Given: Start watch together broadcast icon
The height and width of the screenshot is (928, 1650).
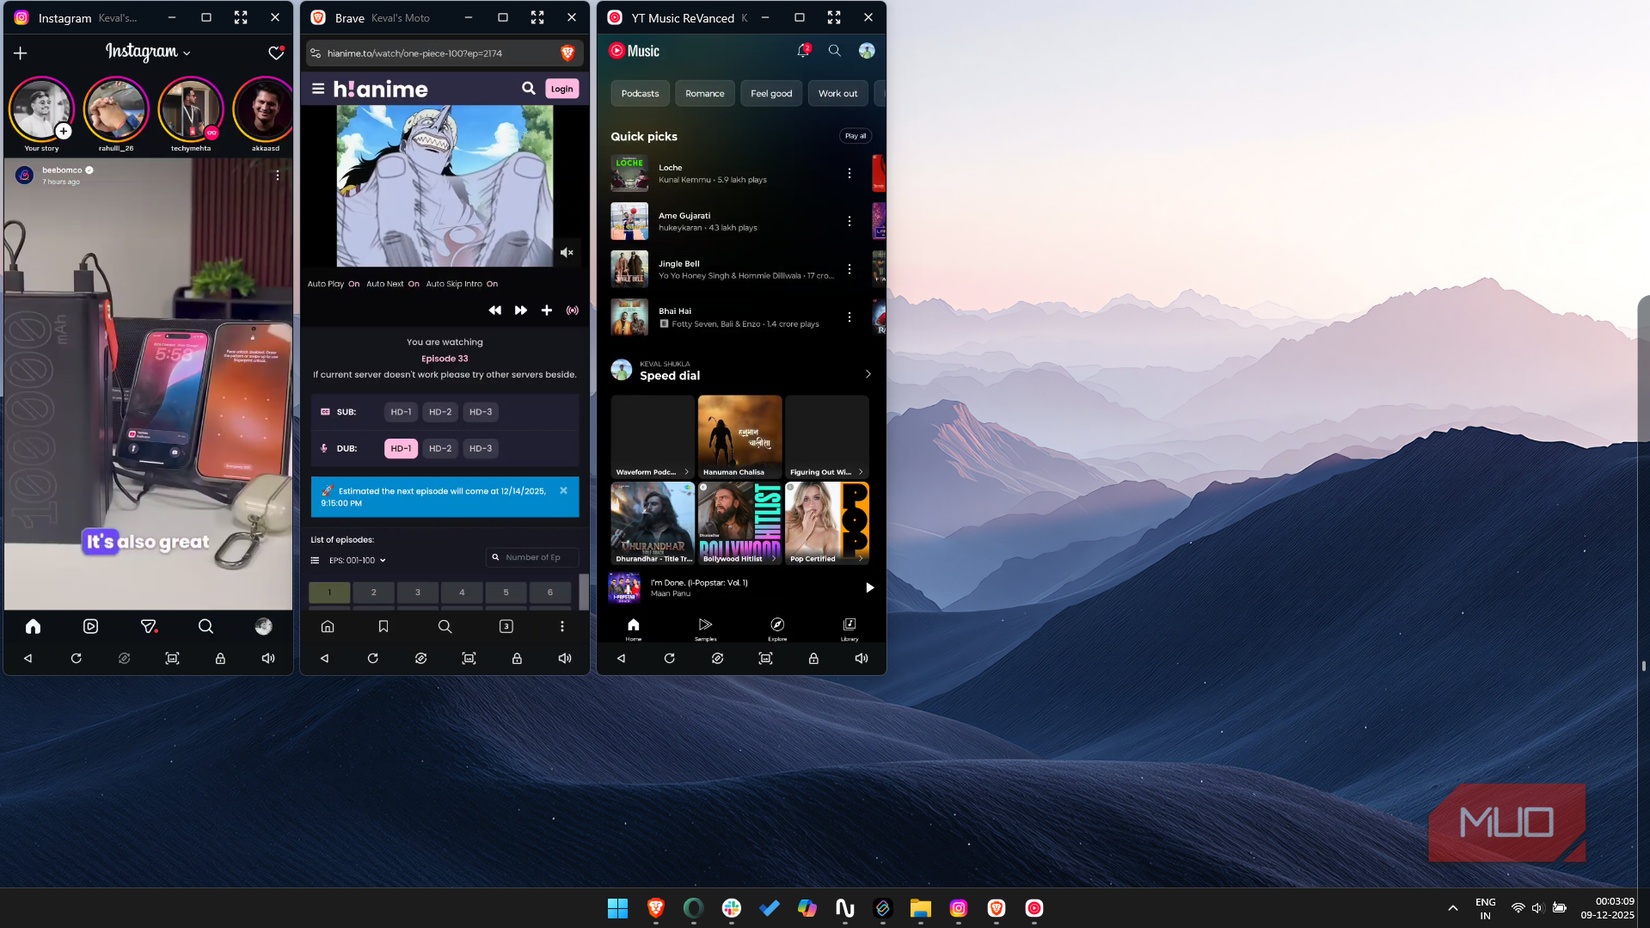Looking at the screenshot, I should 572,311.
